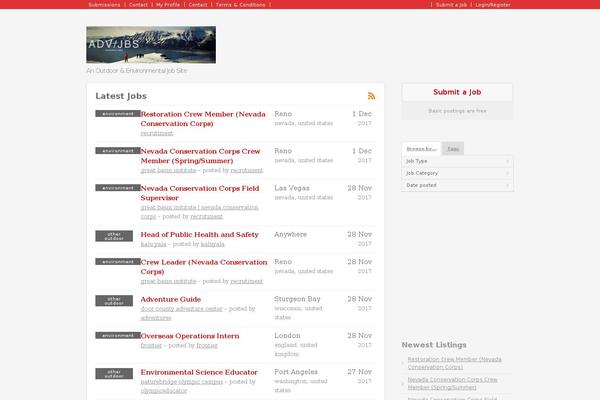
Task: Click olympiceducator poster link
Action: (x=164, y=391)
